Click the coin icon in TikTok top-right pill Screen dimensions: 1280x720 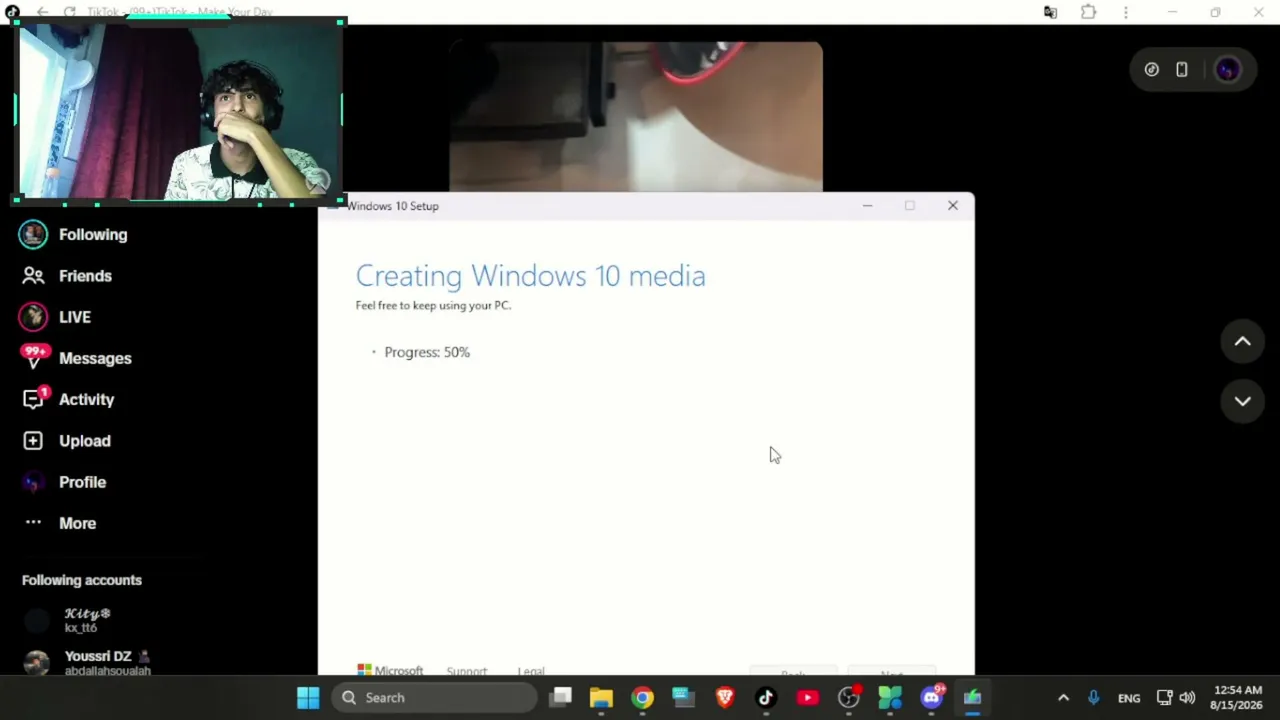(x=1152, y=70)
